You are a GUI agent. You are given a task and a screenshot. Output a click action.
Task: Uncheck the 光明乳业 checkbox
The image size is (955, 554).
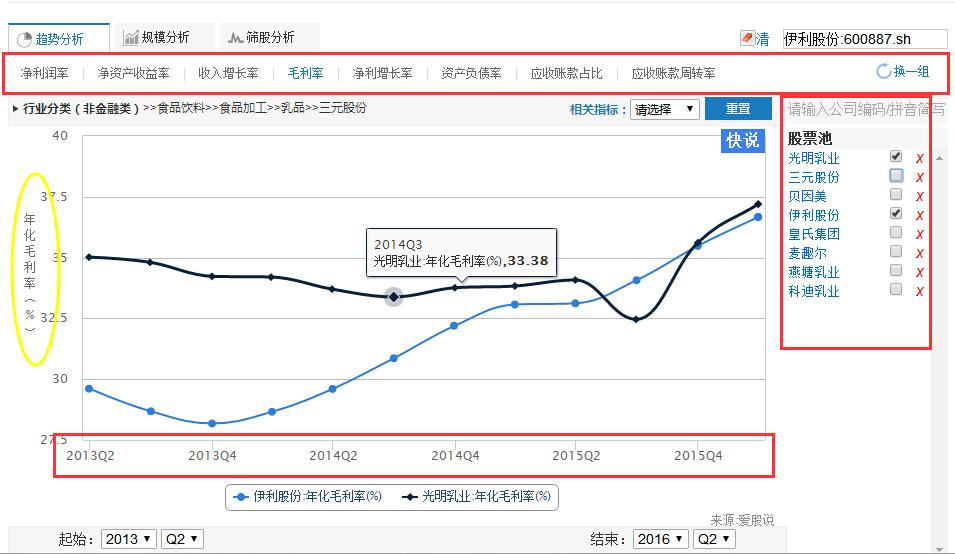[x=895, y=156]
